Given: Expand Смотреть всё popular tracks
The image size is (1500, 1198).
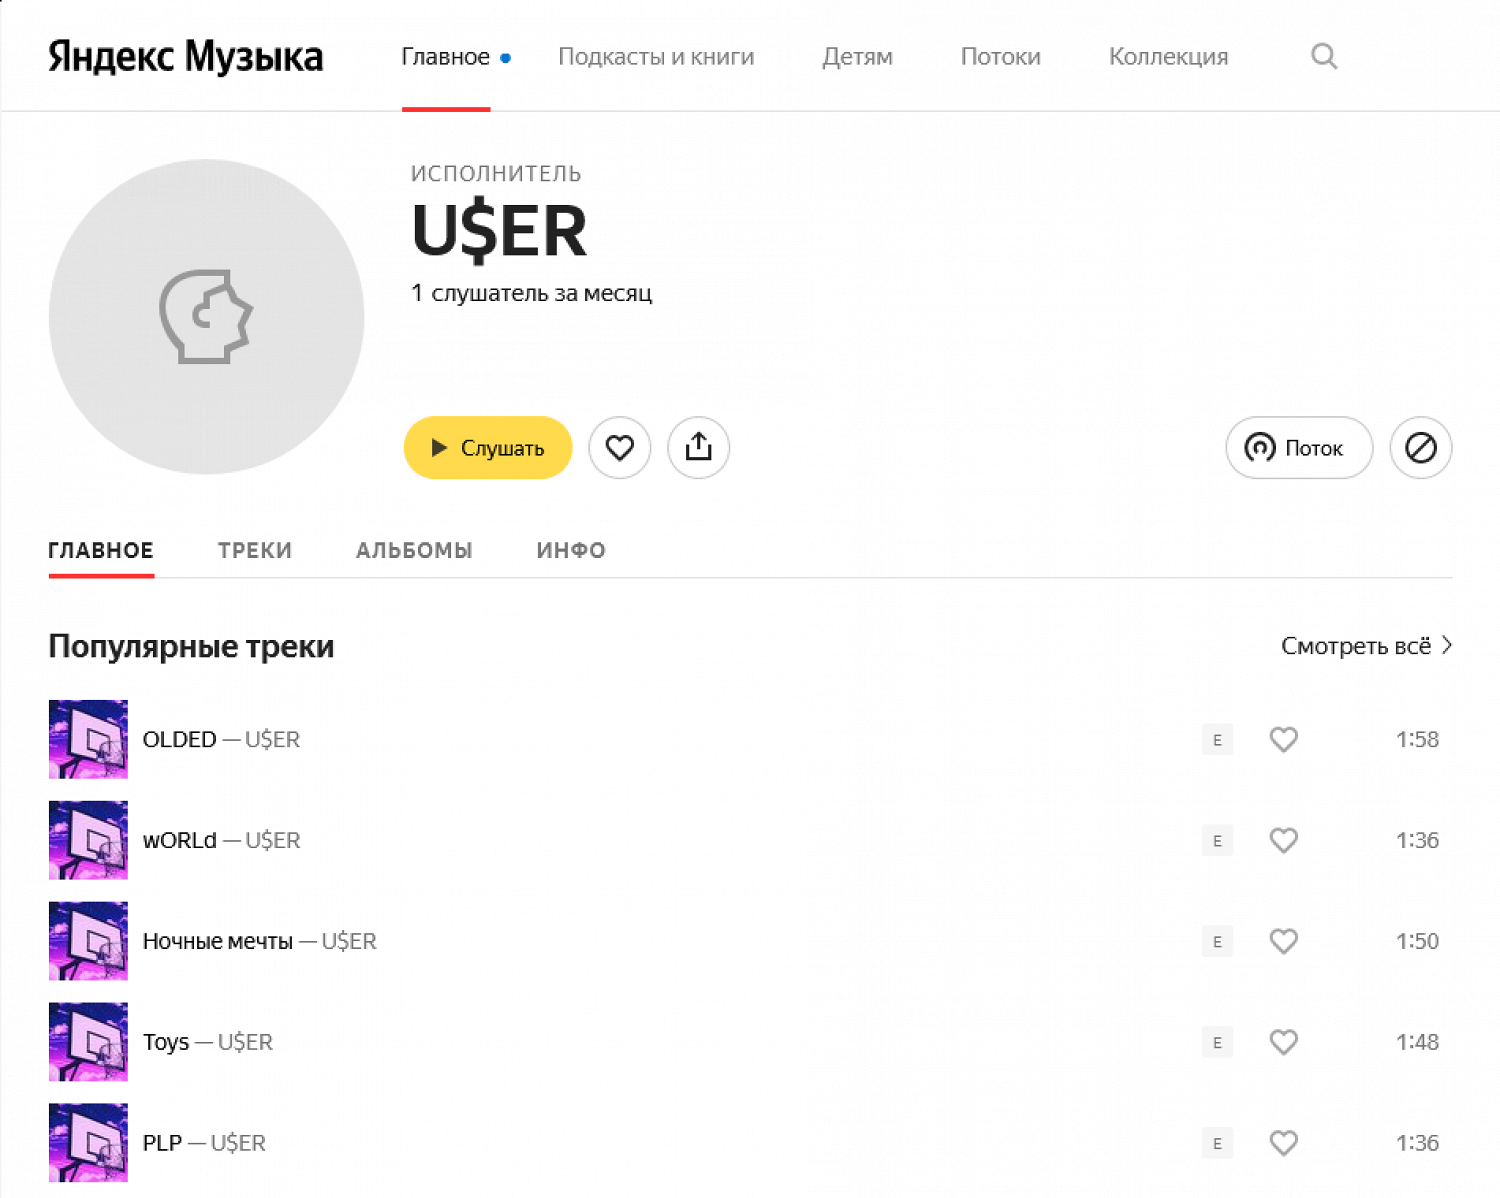Looking at the screenshot, I should [1366, 646].
